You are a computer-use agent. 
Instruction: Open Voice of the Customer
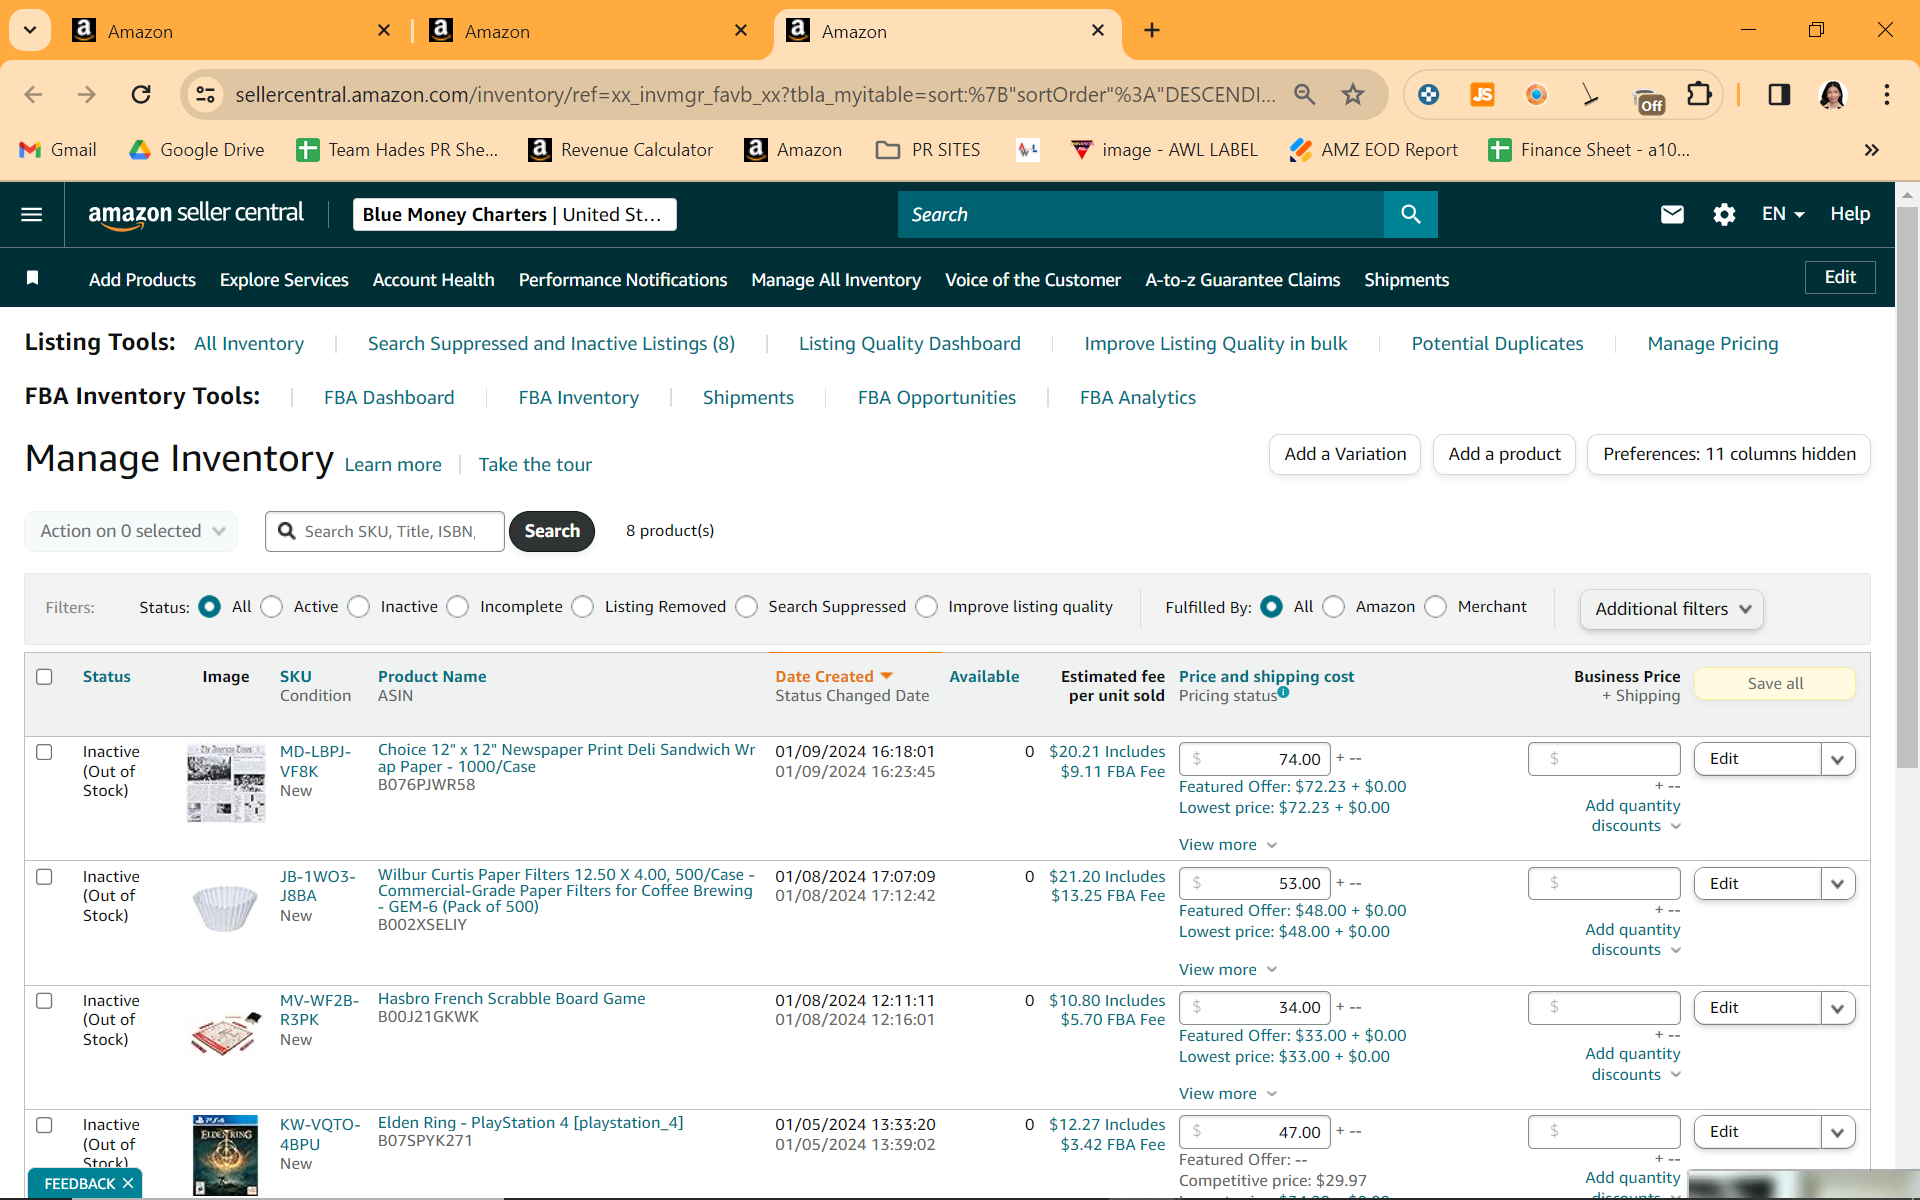point(1033,280)
